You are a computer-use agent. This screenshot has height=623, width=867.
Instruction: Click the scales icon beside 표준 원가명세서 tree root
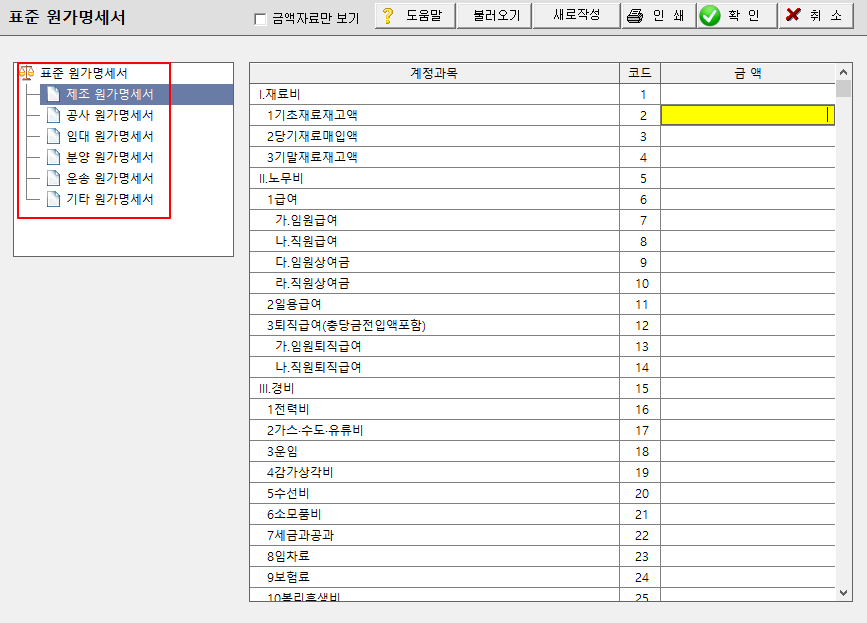[x=26, y=72]
